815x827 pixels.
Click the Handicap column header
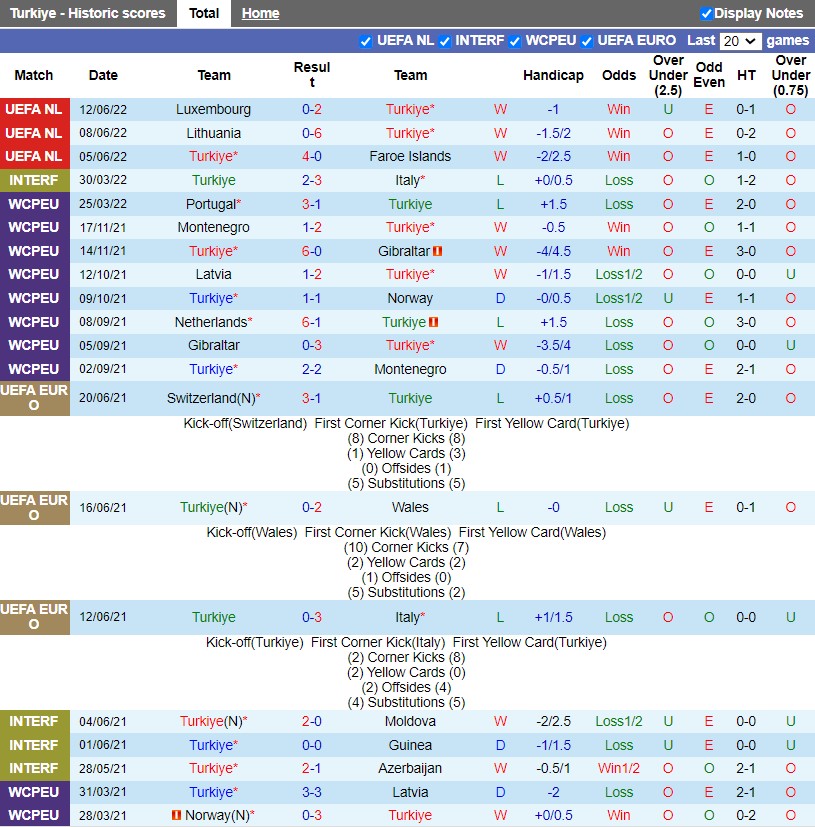[553, 75]
